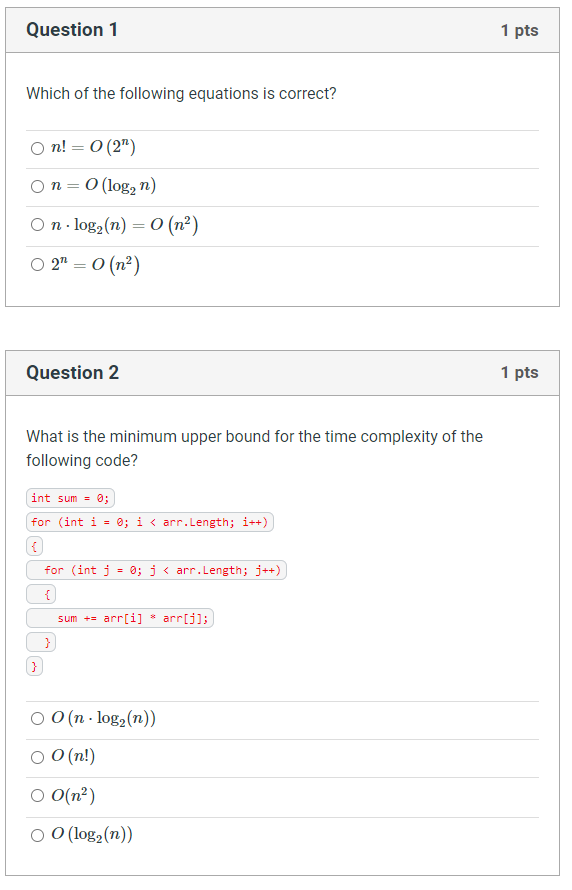Select O(n·log₂(n)) answer in Question 2
Screen dimensions: 572x890
pos(37,720)
